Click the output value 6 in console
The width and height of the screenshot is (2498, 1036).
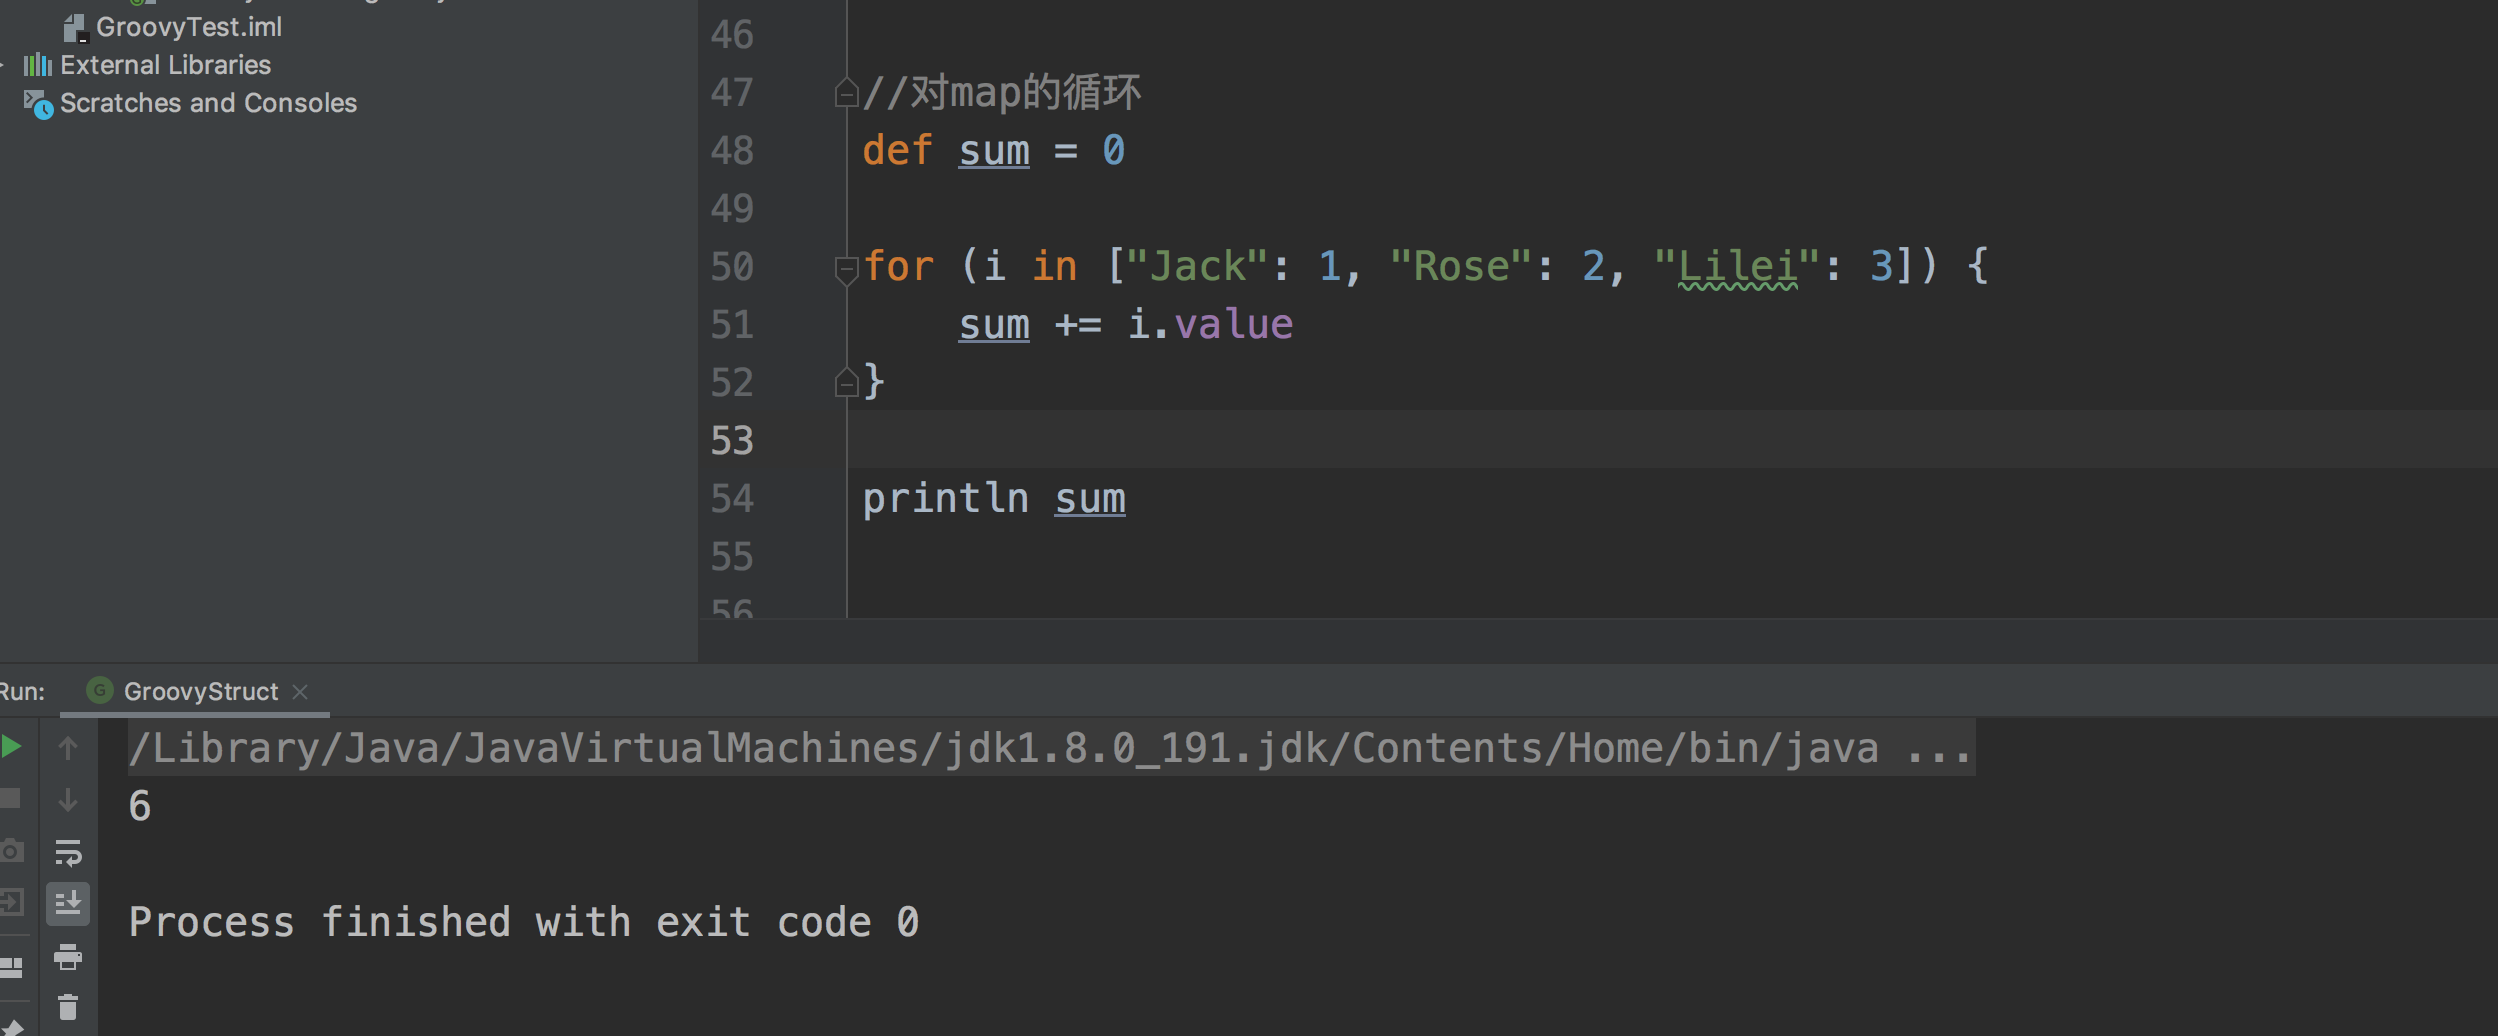140,806
